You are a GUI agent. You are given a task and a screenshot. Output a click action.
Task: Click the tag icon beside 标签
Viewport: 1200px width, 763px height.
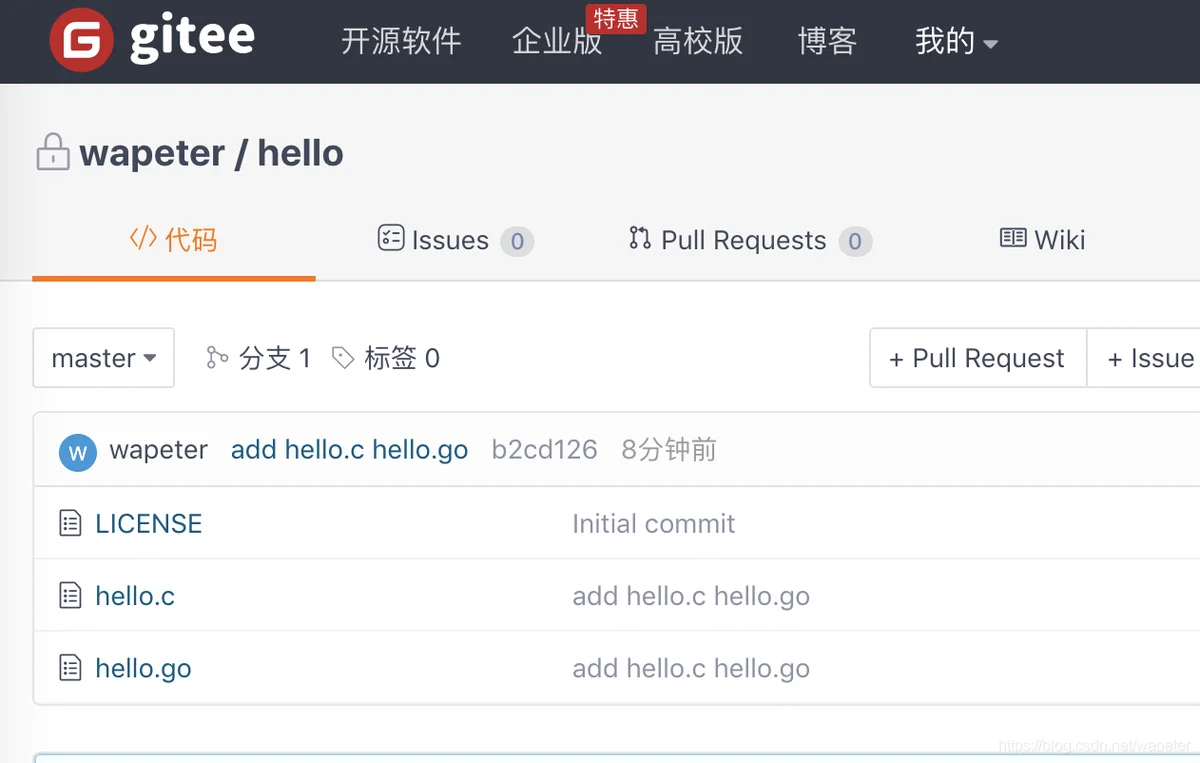(x=343, y=358)
